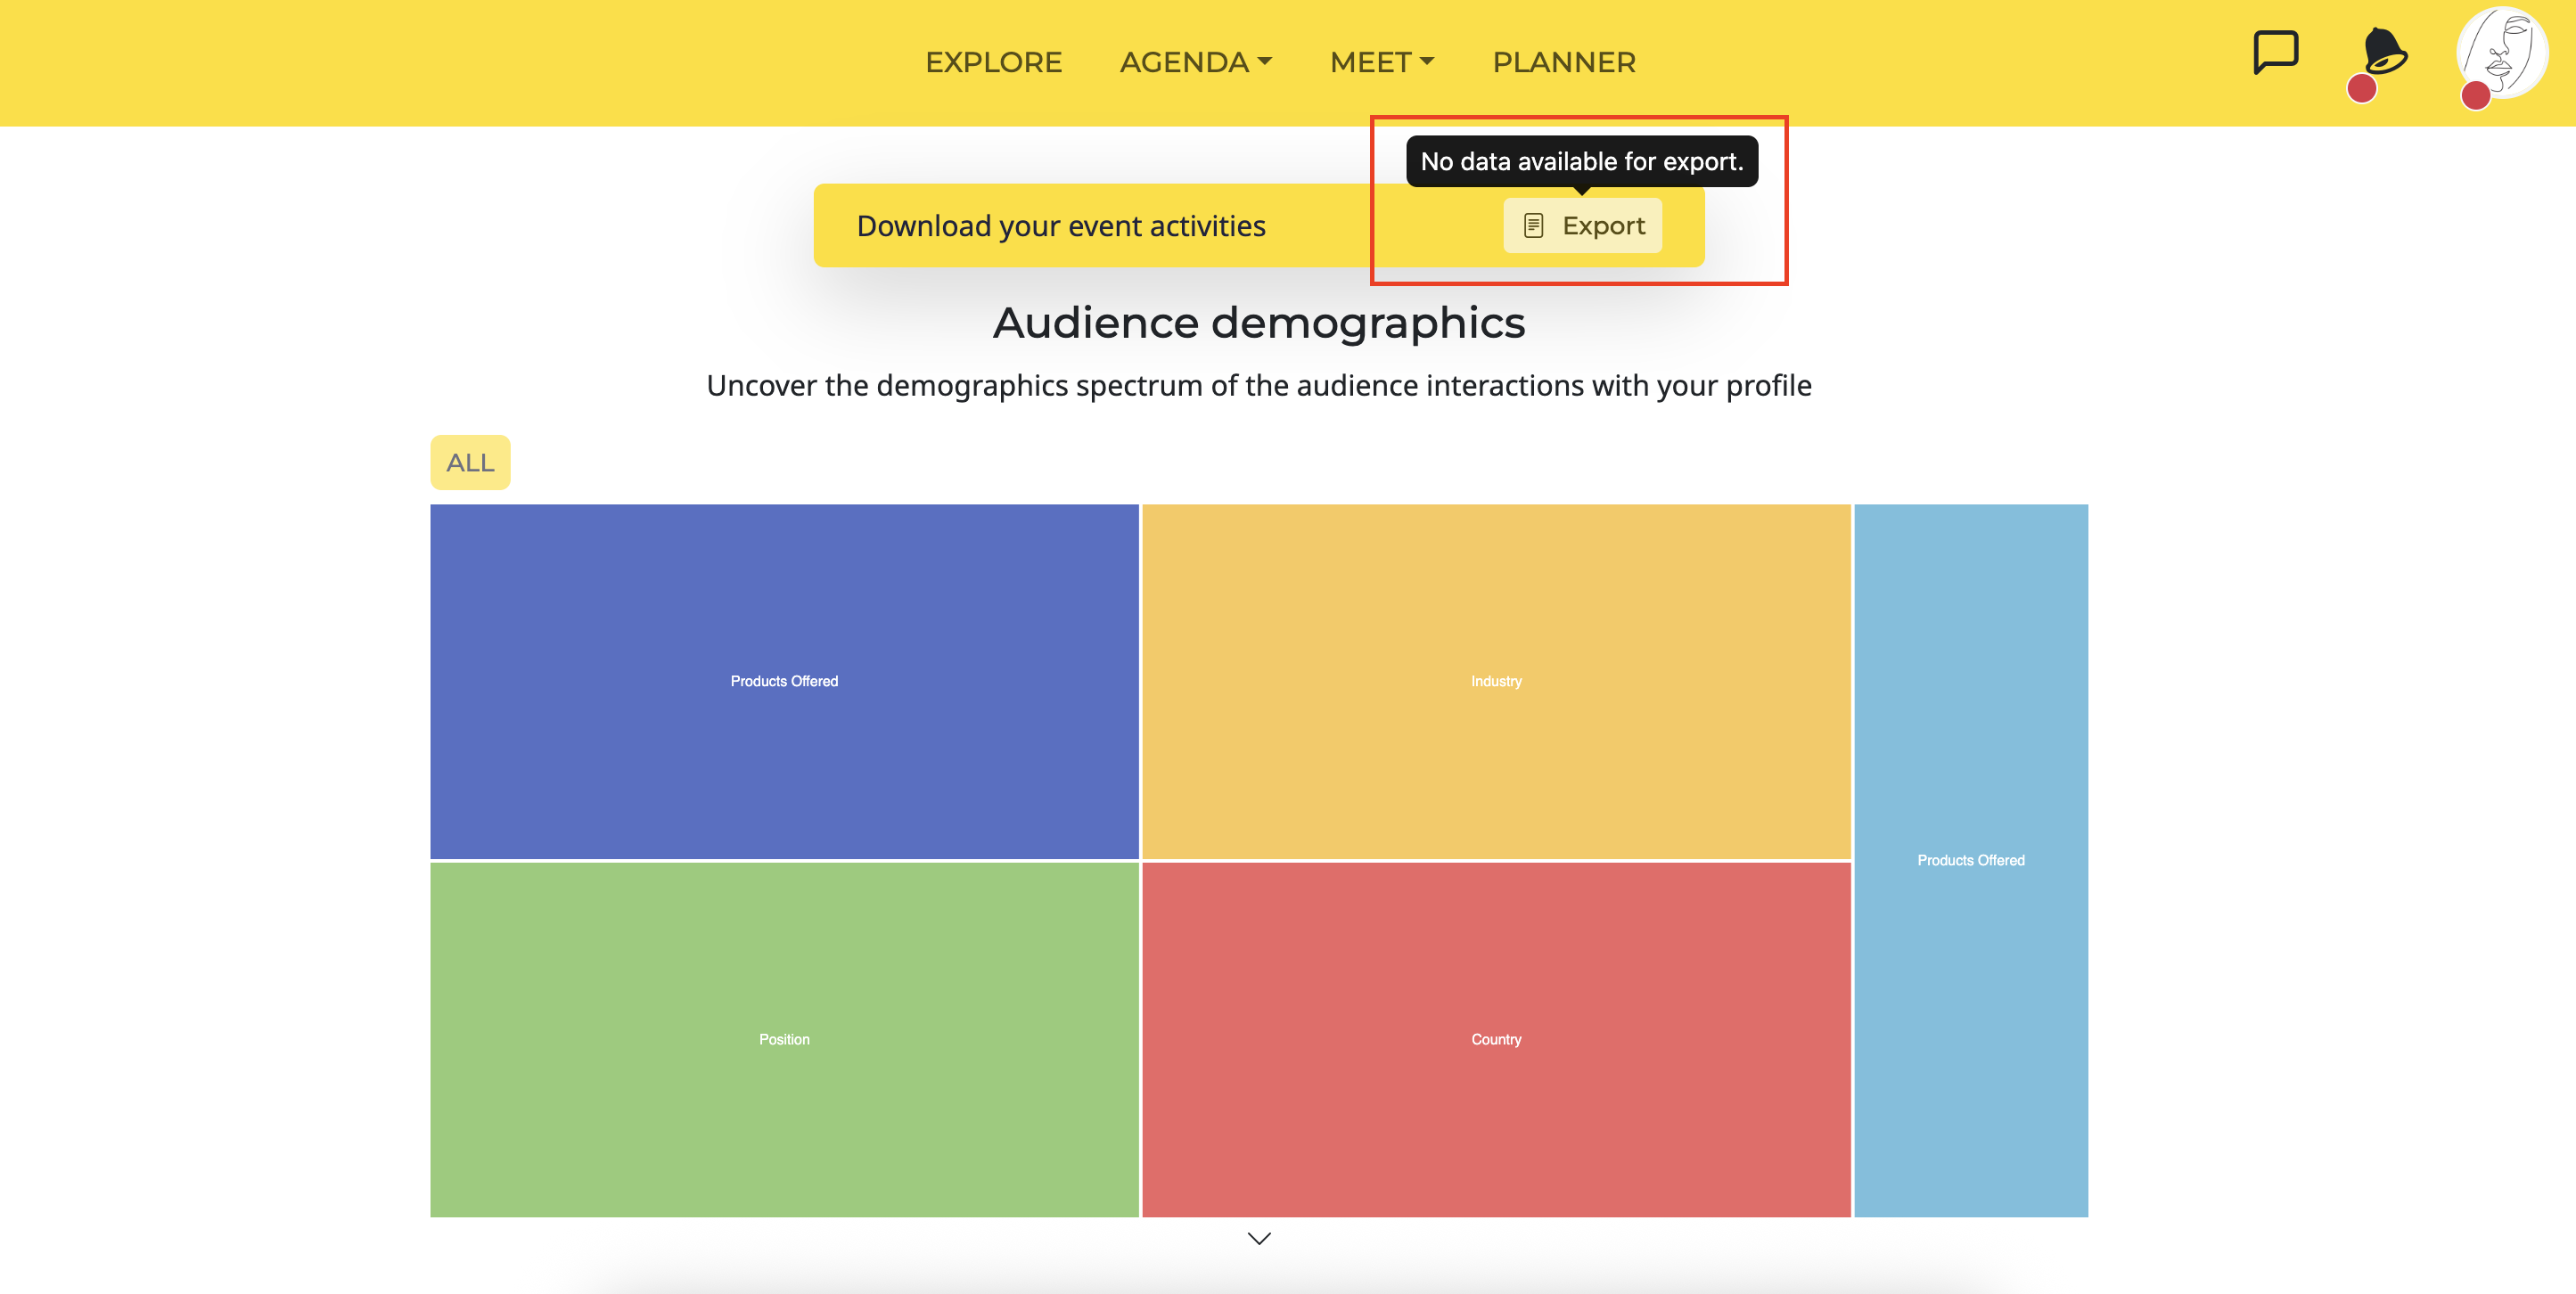Click the No data available tooltip
The width and height of the screenshot is (2576, 1294).
1581,161
